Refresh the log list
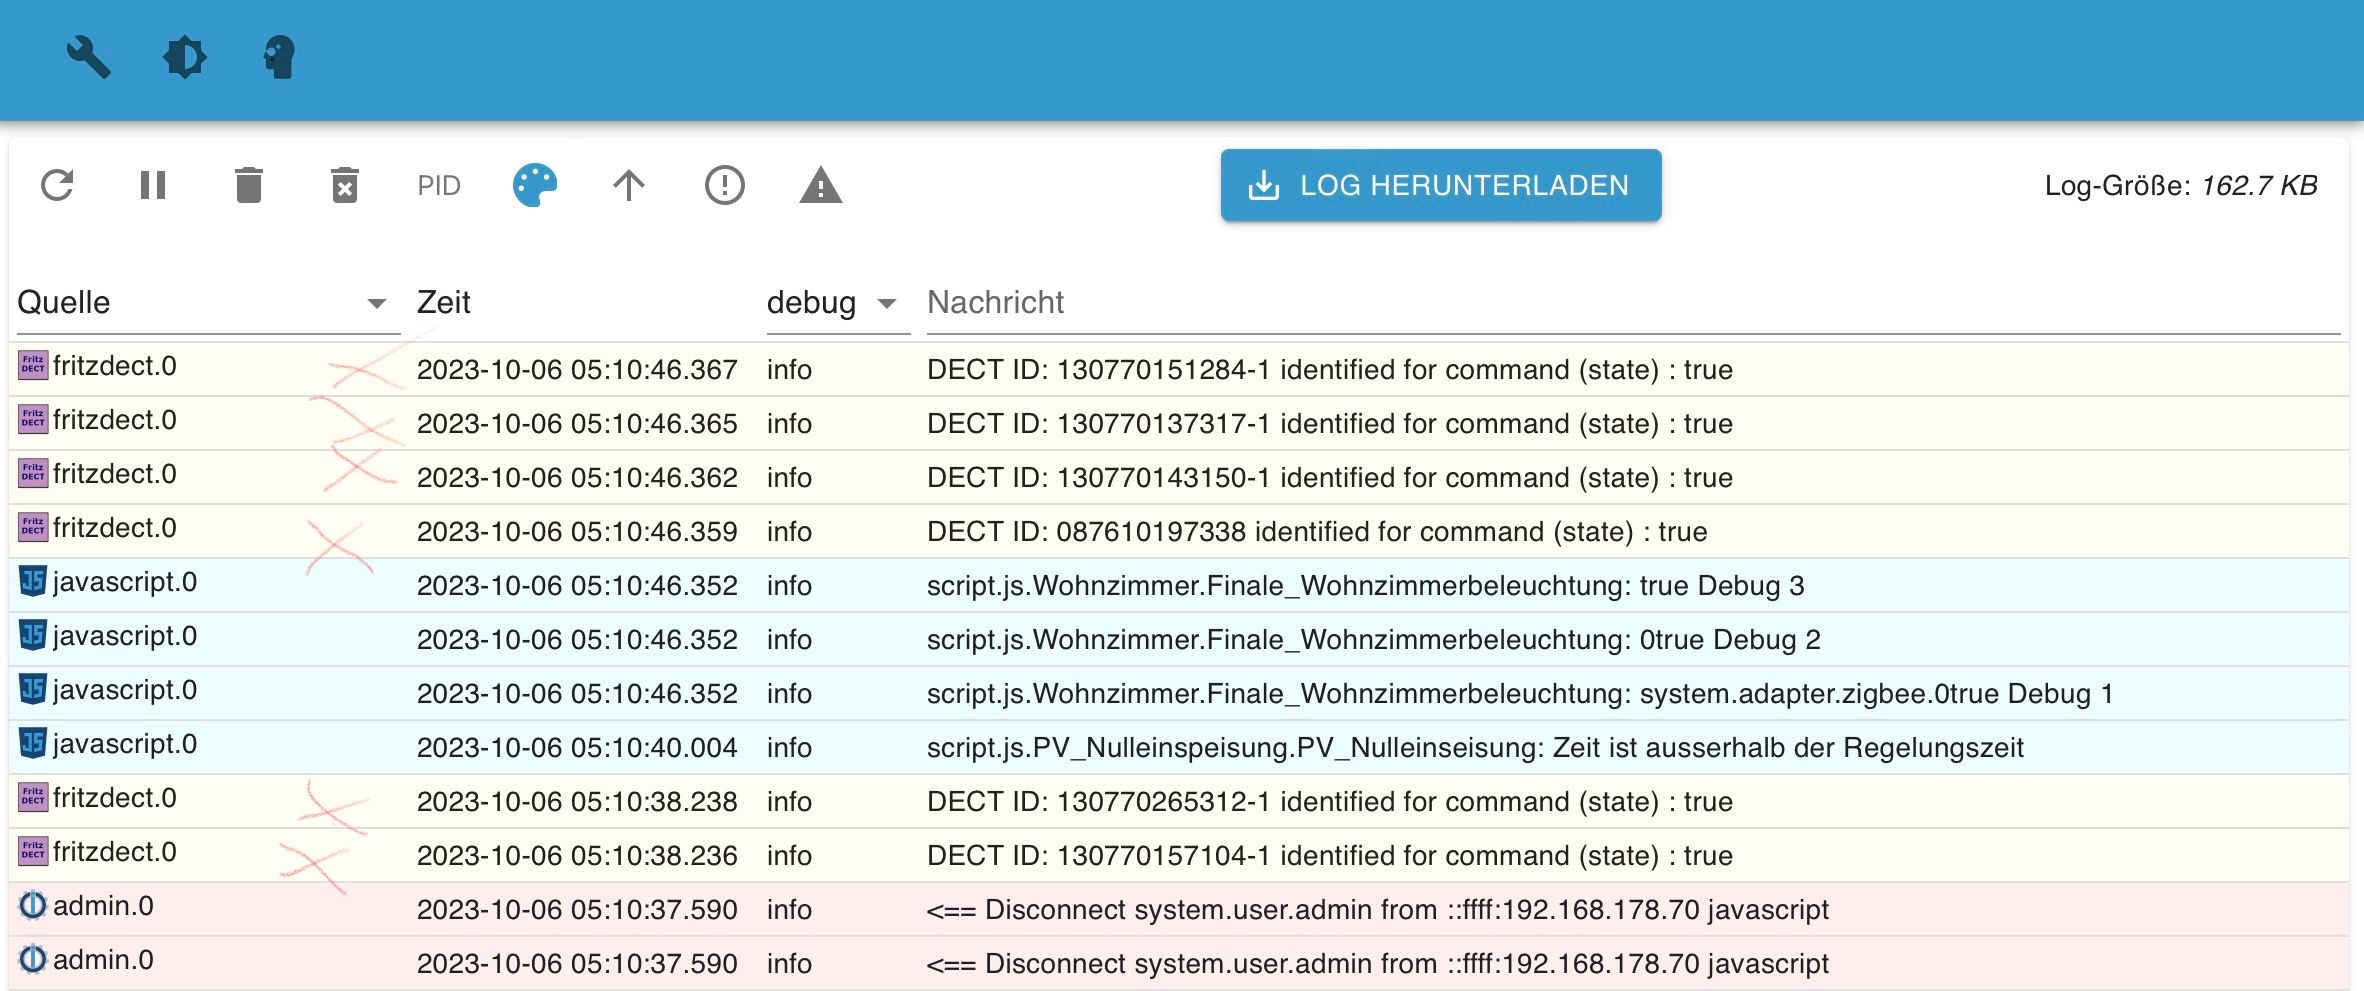This screenshot has width=2364, height=991. click(x=57, y=185)
